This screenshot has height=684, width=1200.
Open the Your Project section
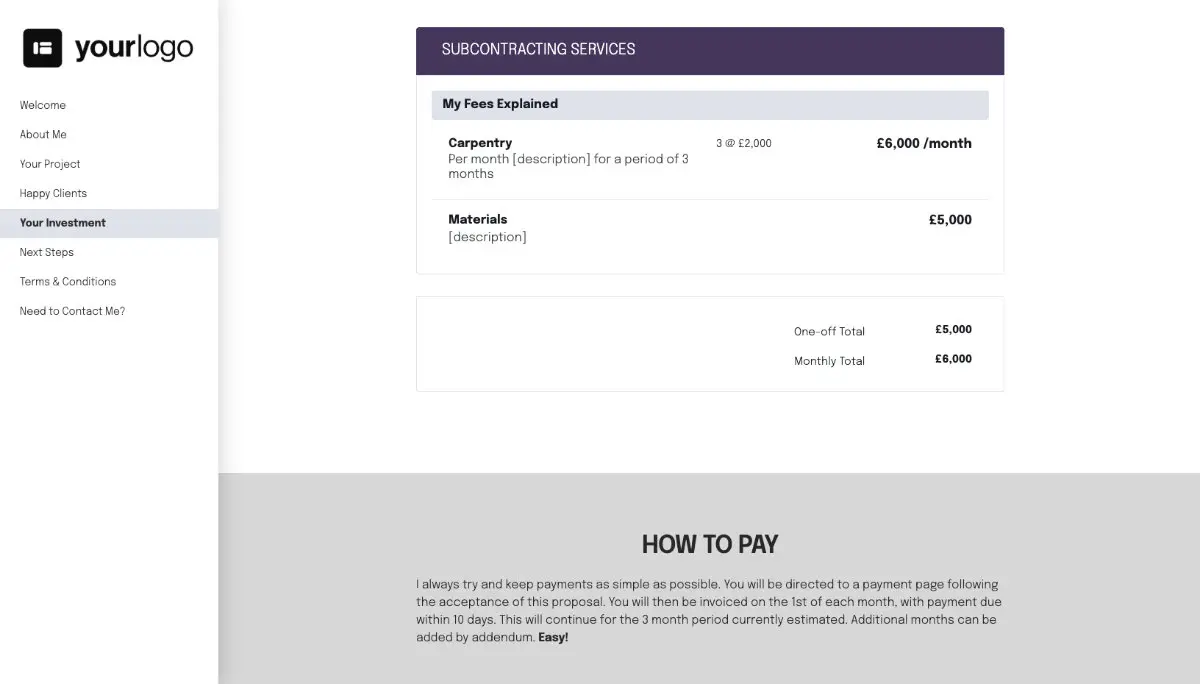coord(49,163)
